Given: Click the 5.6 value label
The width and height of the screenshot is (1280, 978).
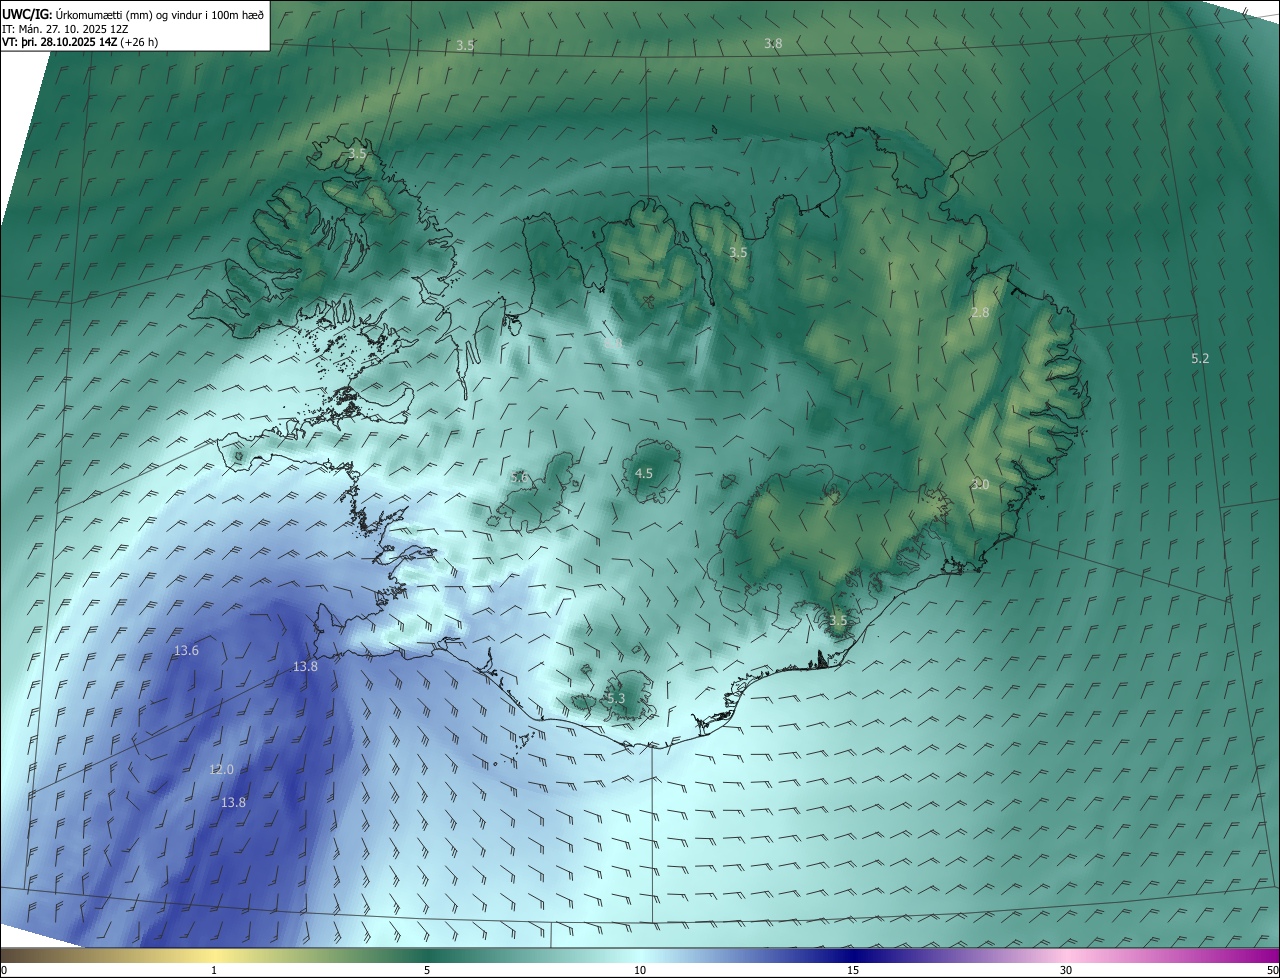Looking at the screenshot, I should tap(519, 478).
